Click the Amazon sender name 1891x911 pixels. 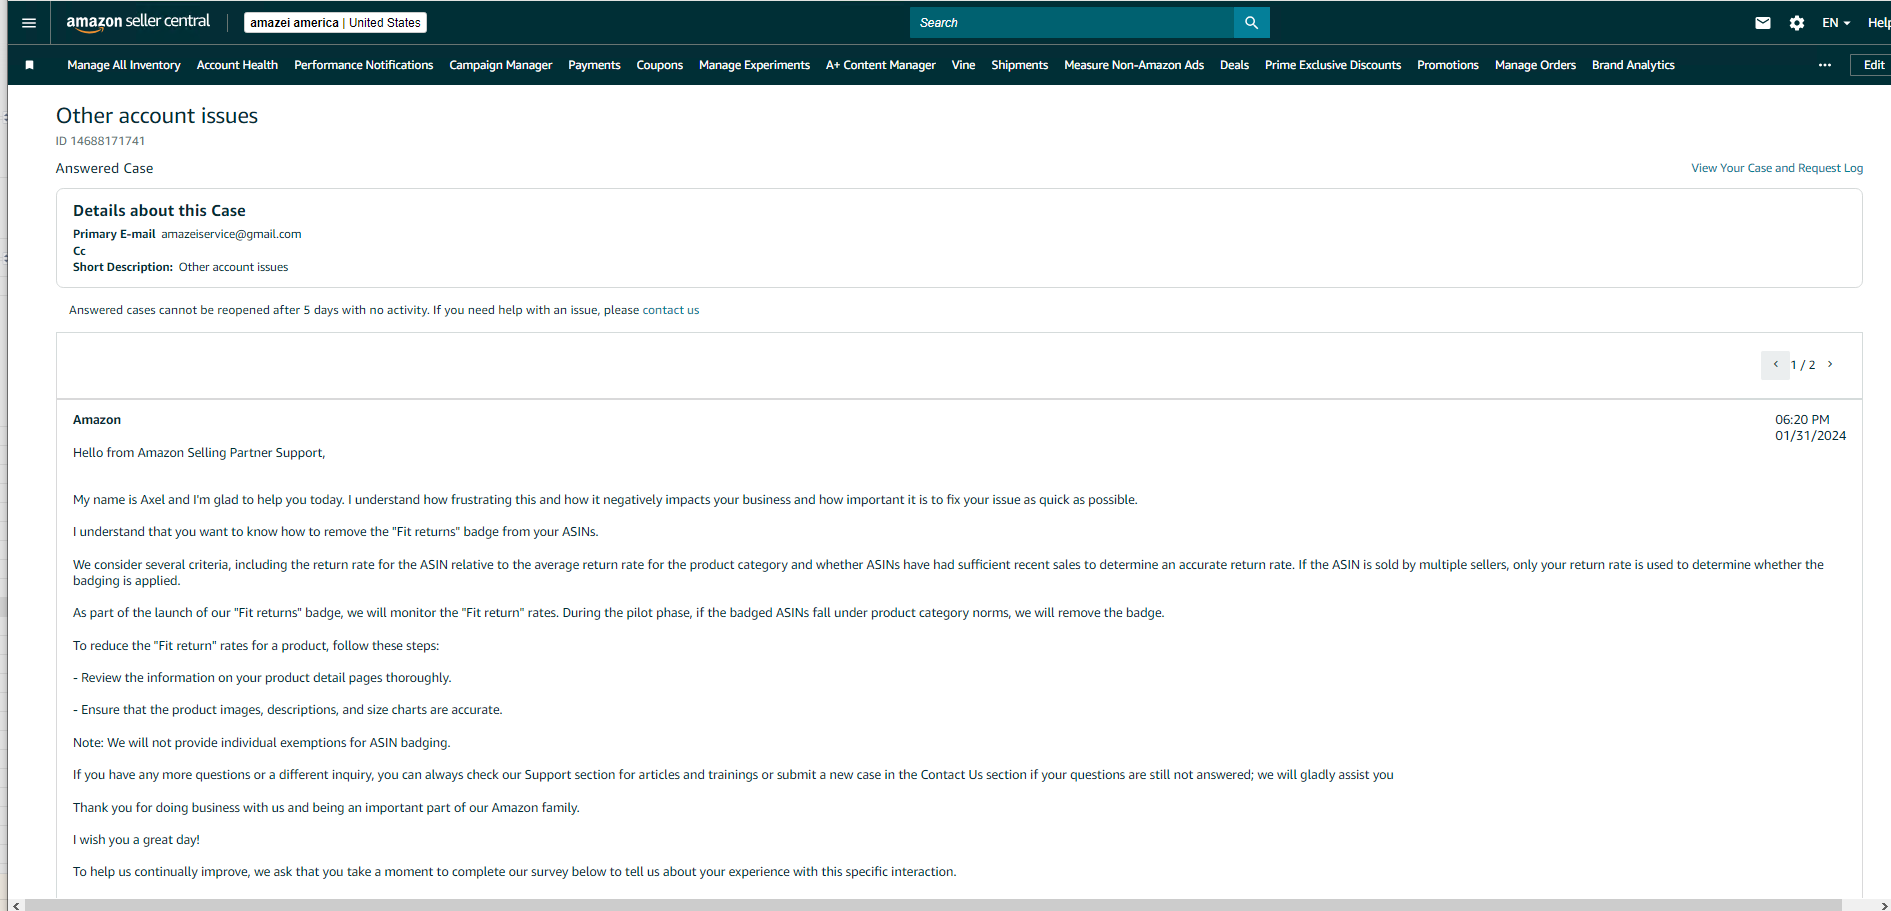[x=97, y=420]
